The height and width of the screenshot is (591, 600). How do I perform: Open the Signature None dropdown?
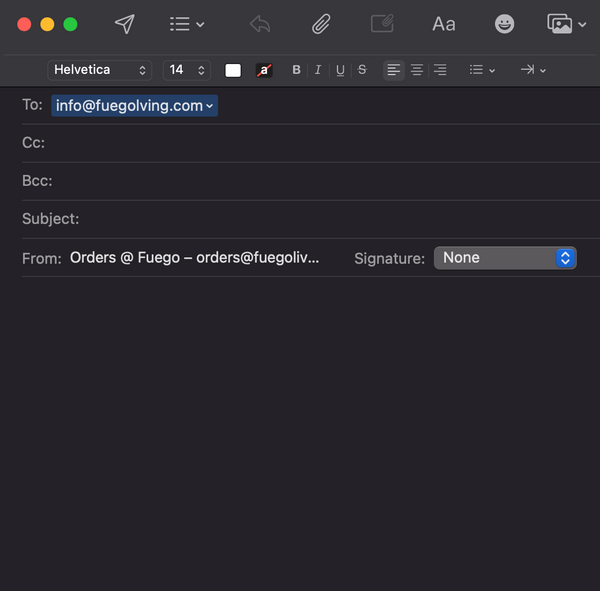pos(505,258)
